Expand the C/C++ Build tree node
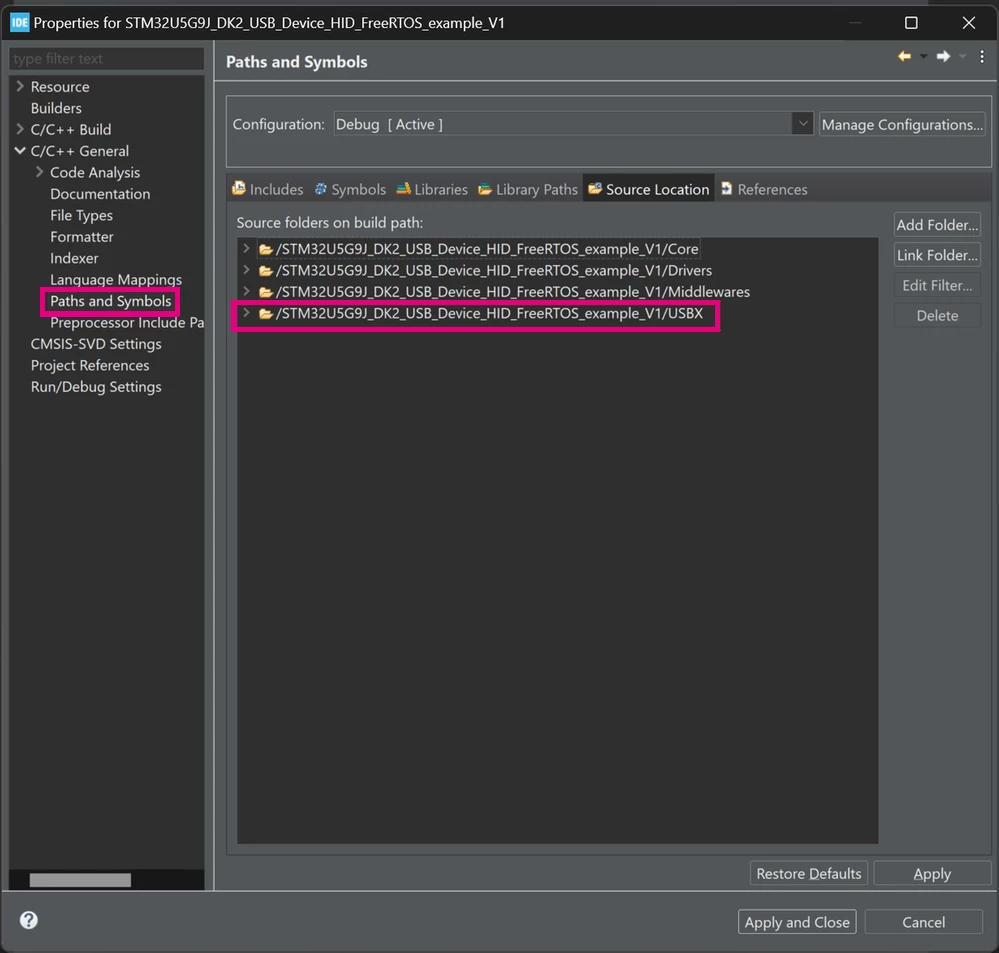The image size is (999, 953). pos(20,129)
